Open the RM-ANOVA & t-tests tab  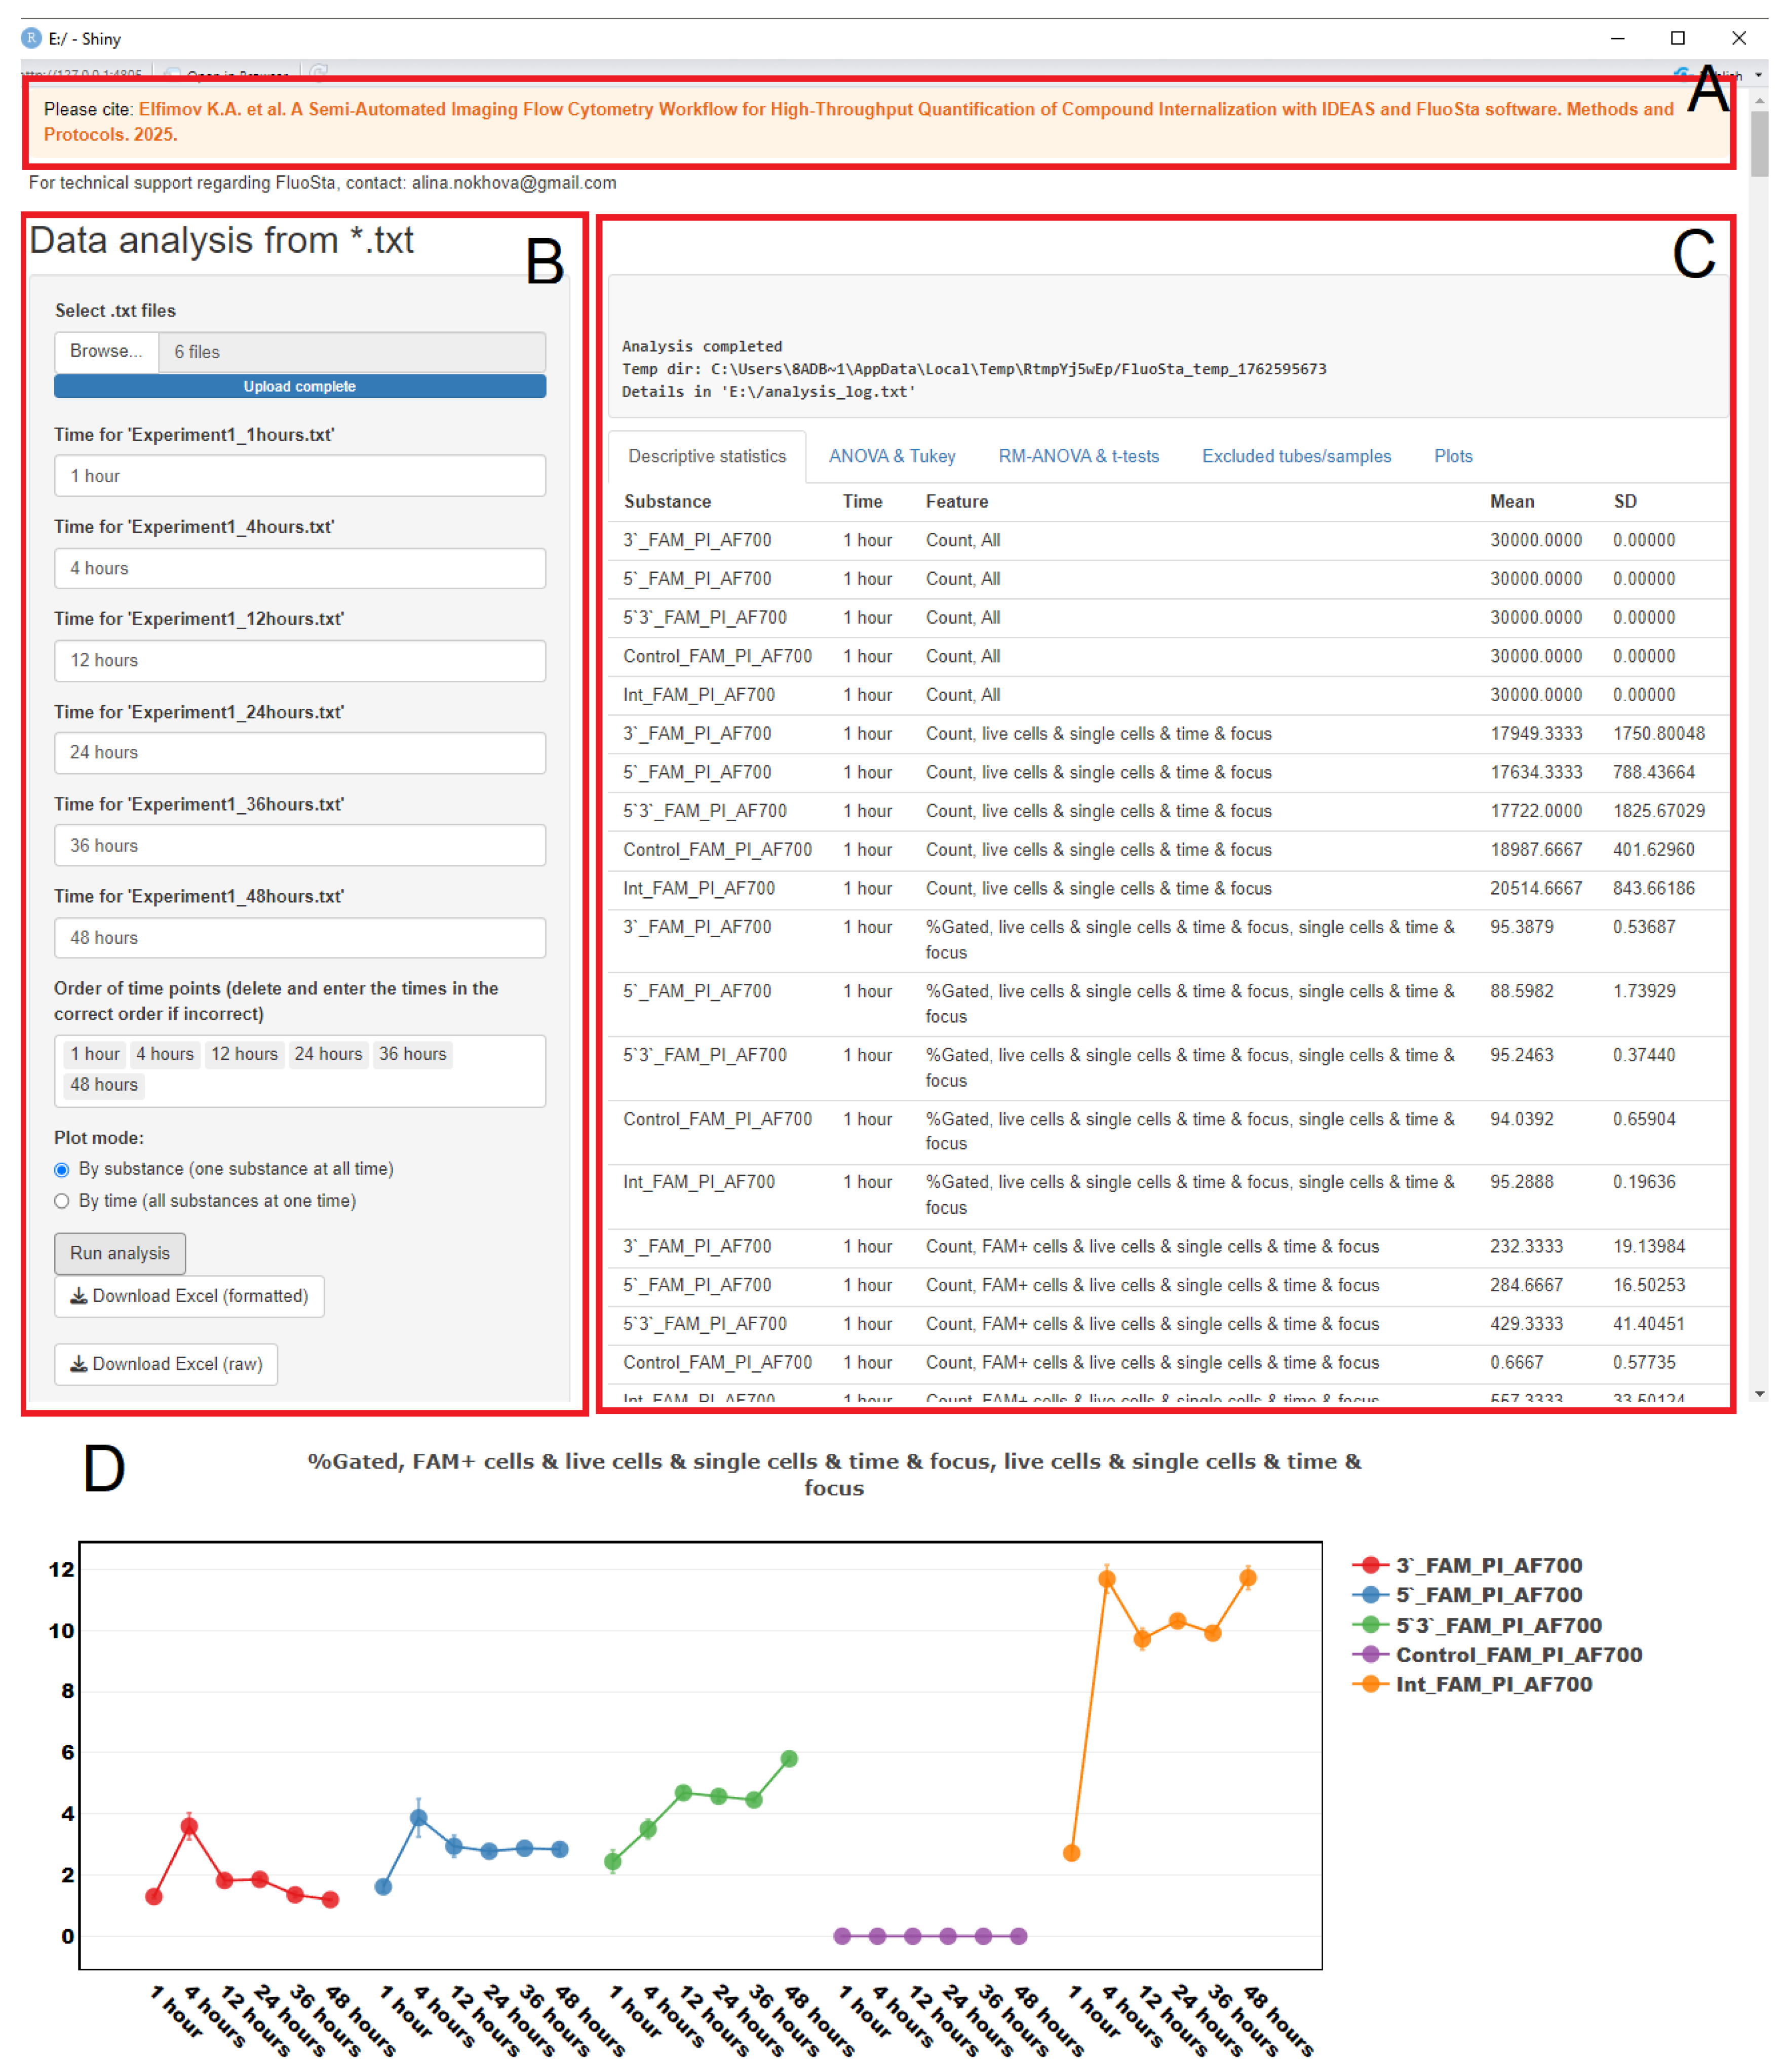(1078, 456)
